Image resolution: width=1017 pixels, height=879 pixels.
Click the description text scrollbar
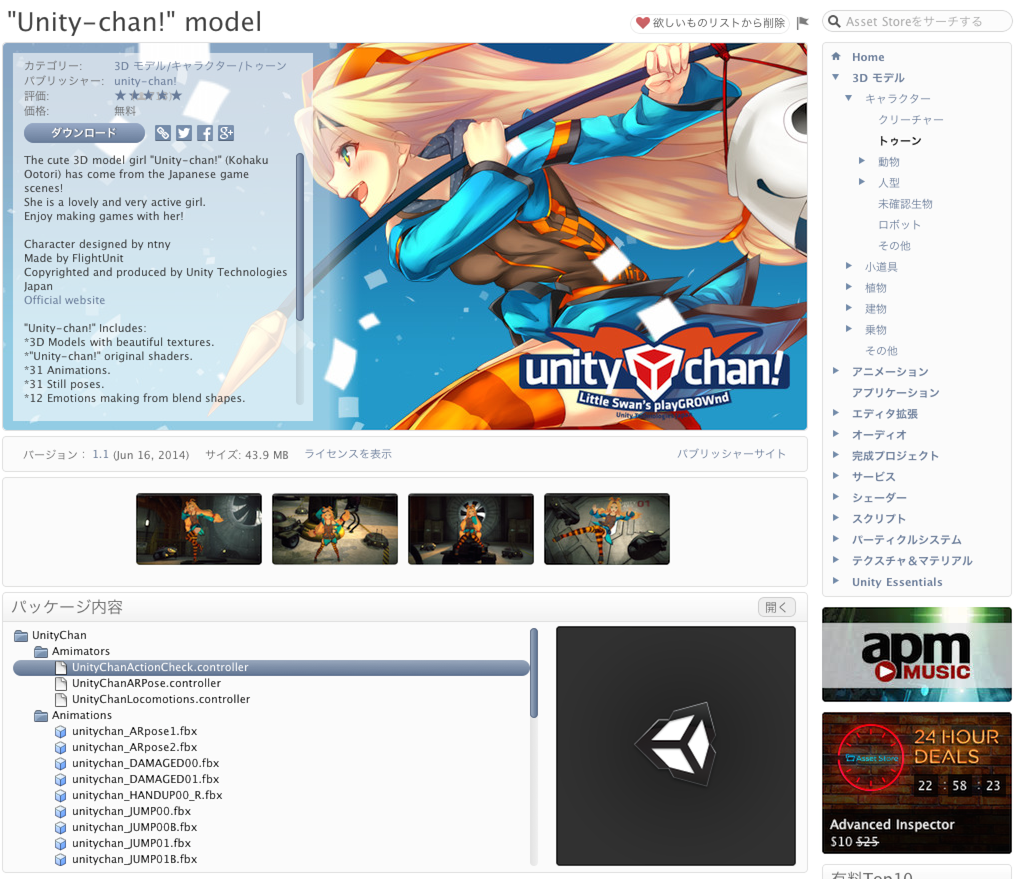[300, 237]
